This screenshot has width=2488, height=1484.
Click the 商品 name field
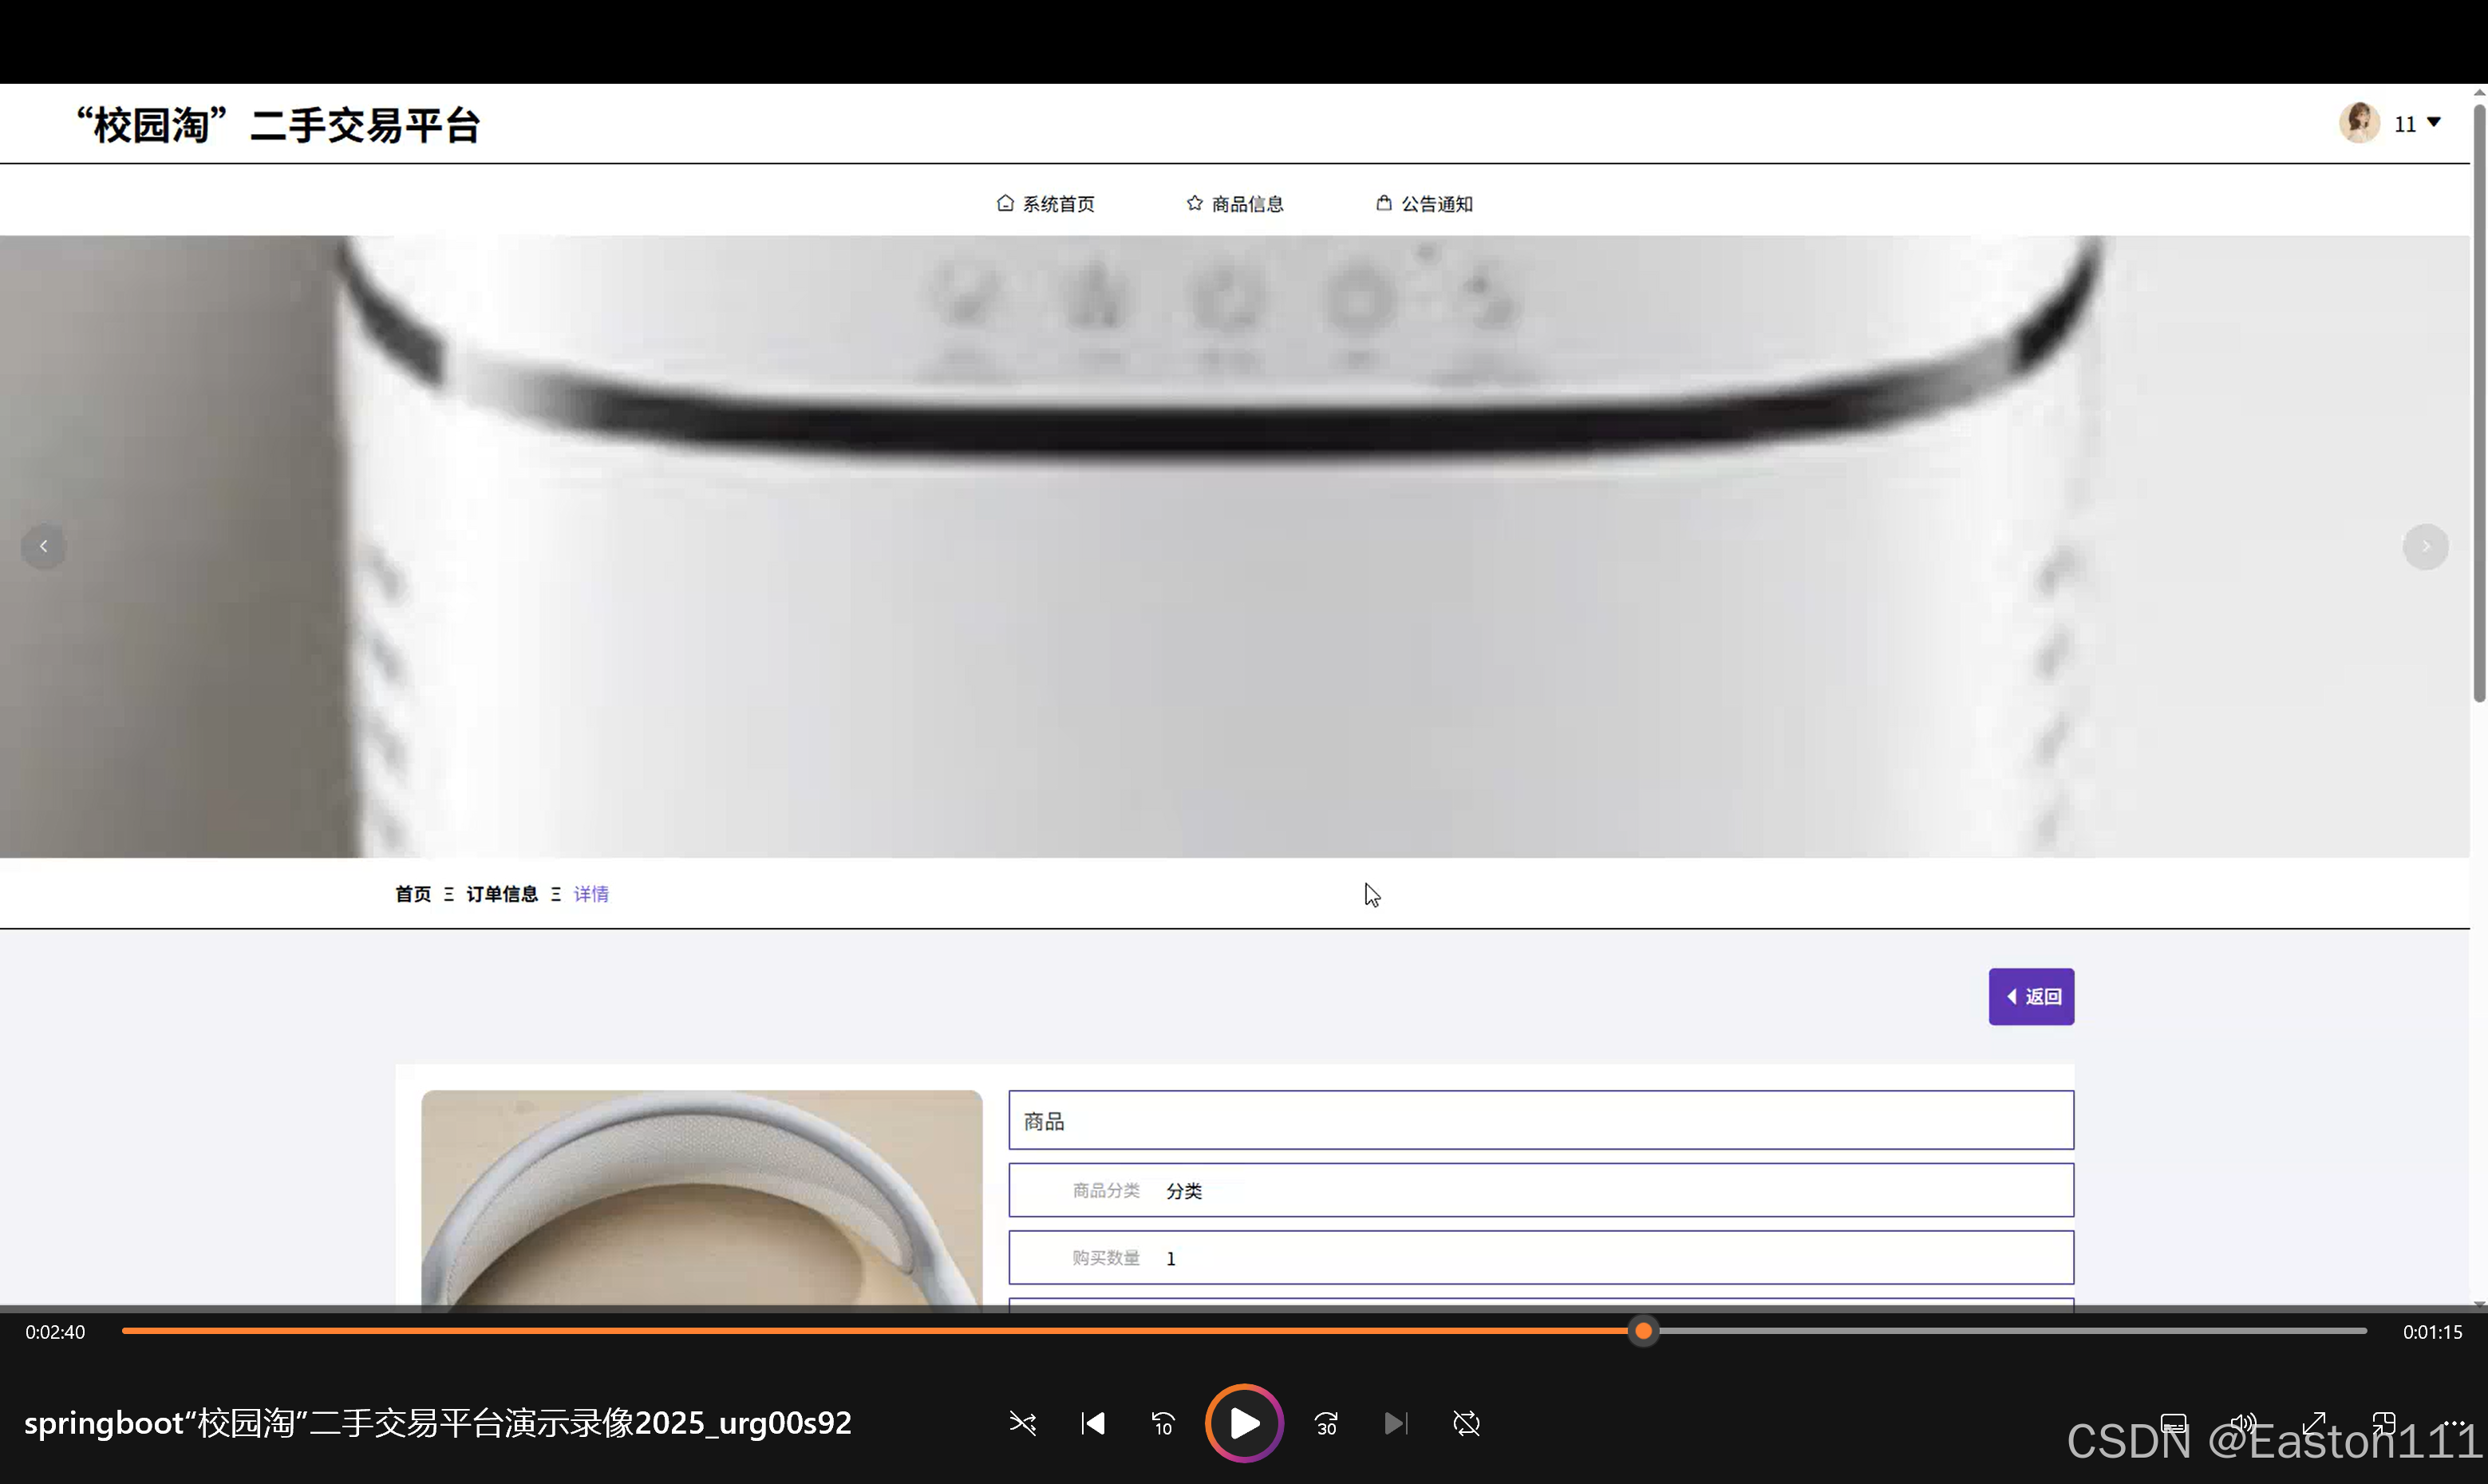[x=1541, y=1120]
